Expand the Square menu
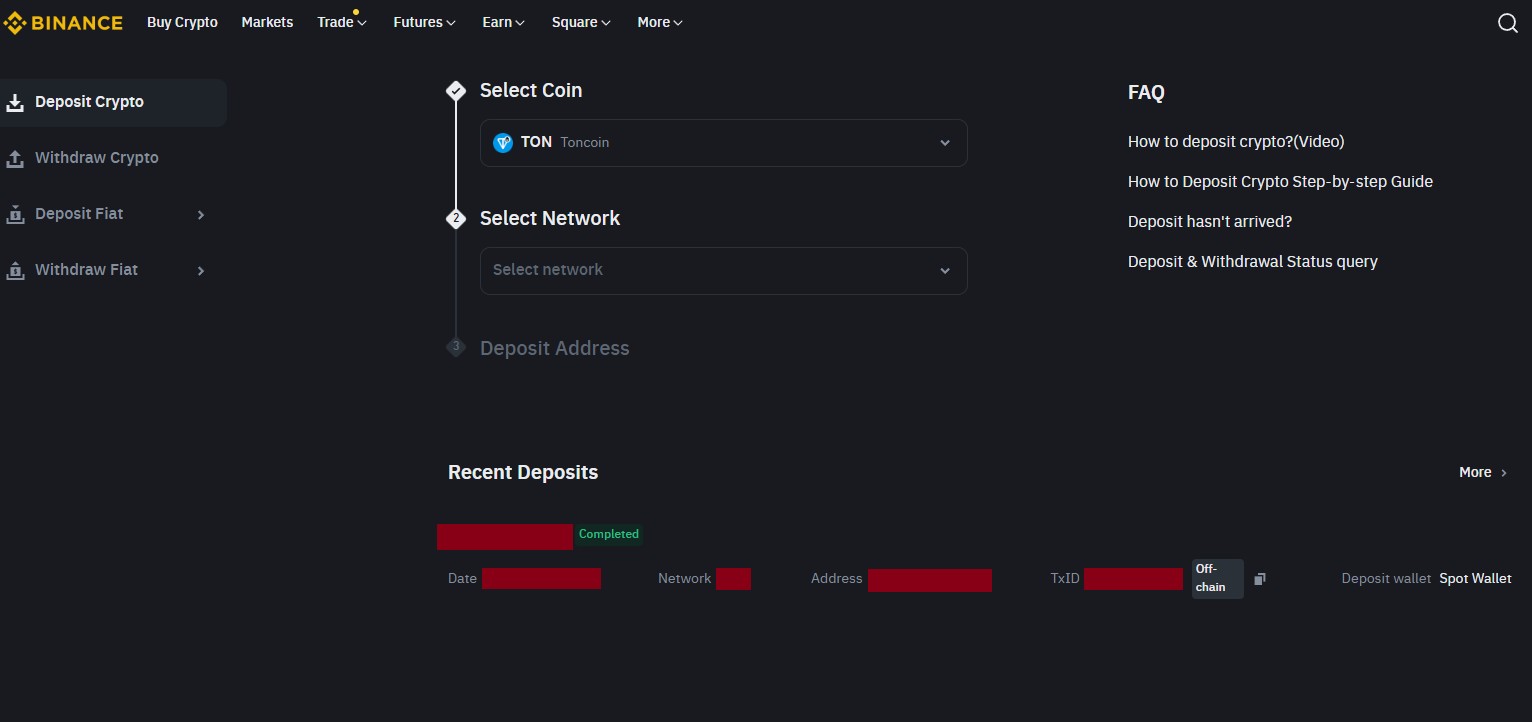Screen dimensions: 1532x722 581,22
